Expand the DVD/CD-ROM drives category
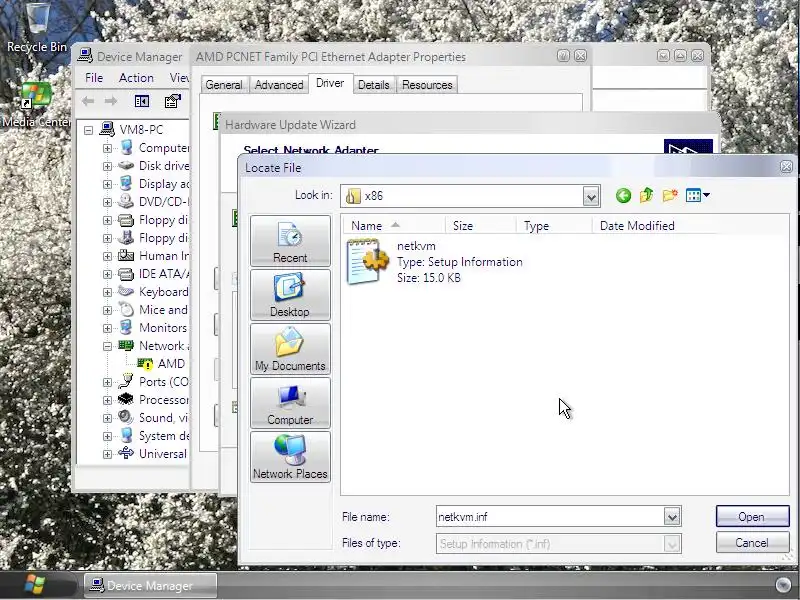800x600 pixels. (x=107, y=202)
